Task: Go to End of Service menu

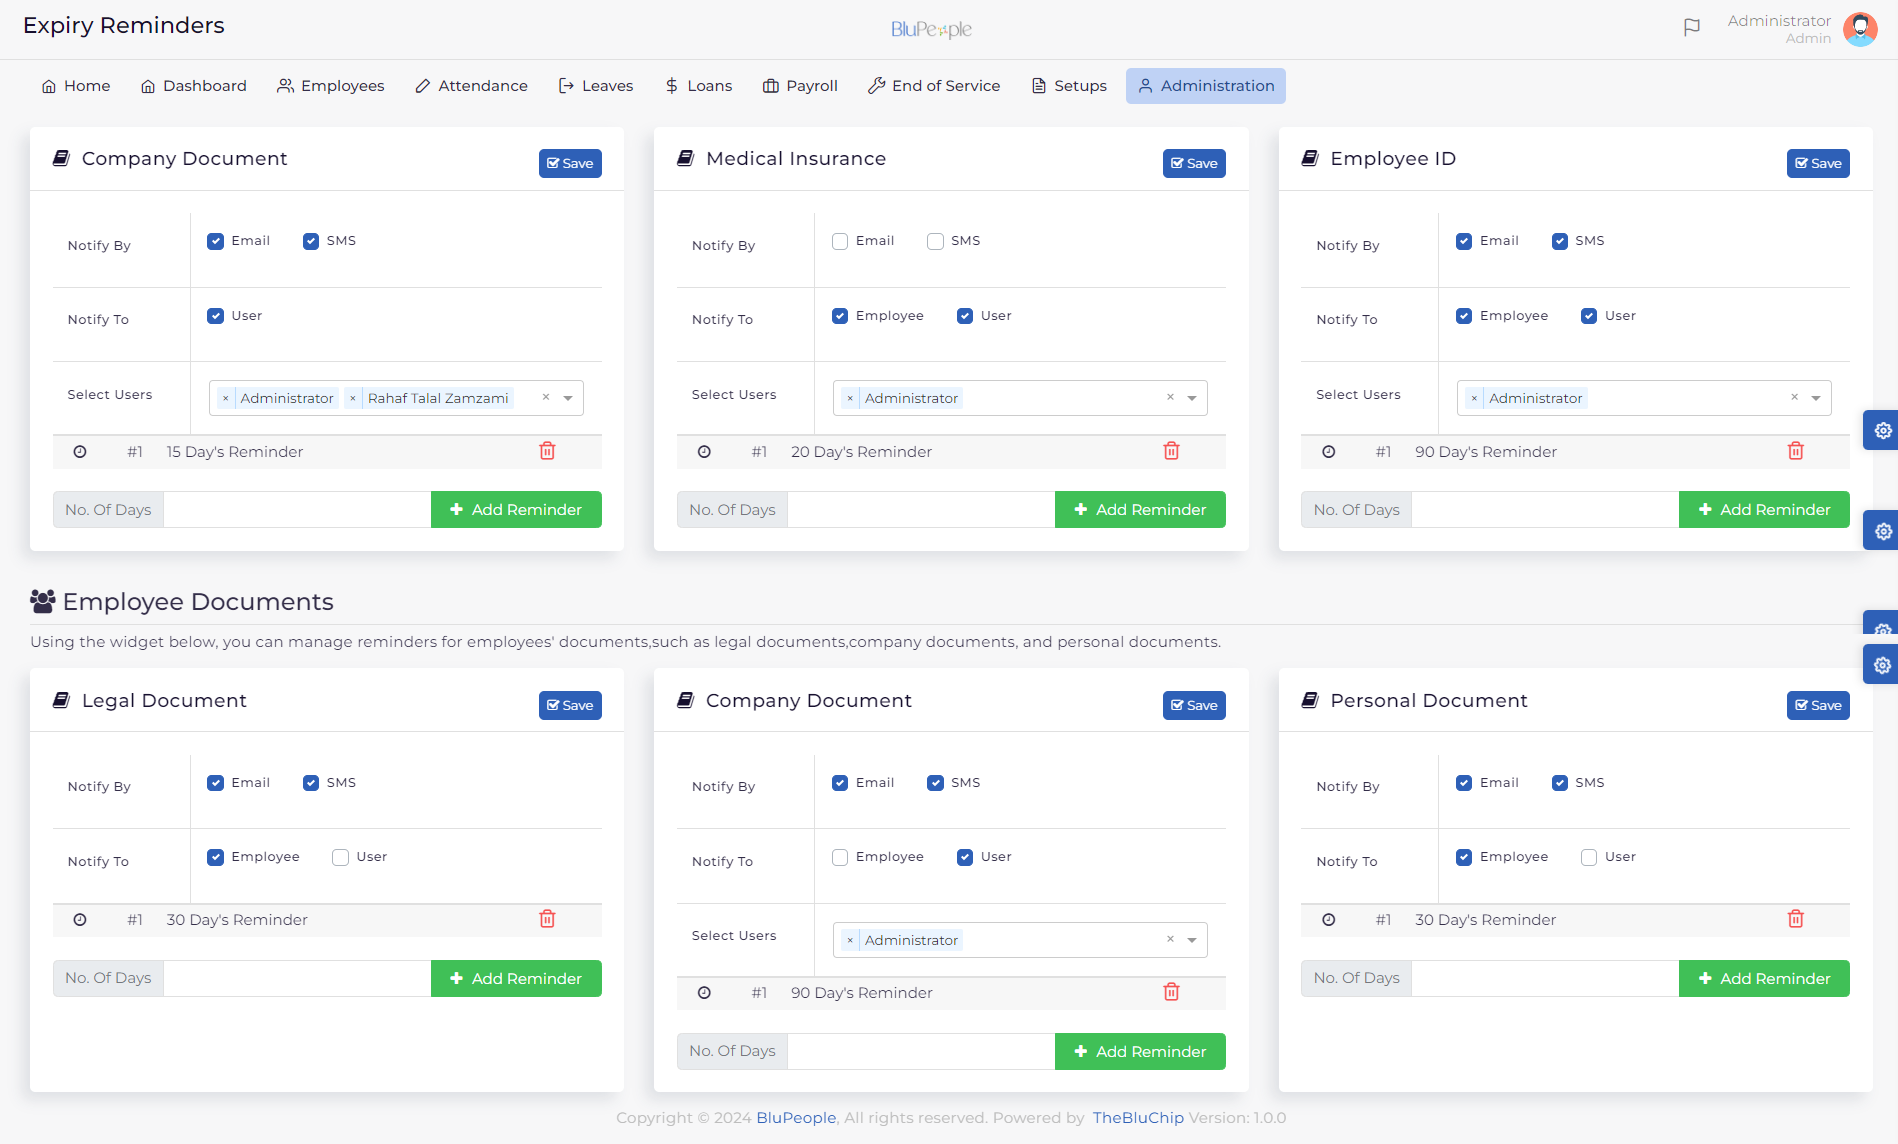Action: [934, 86]
